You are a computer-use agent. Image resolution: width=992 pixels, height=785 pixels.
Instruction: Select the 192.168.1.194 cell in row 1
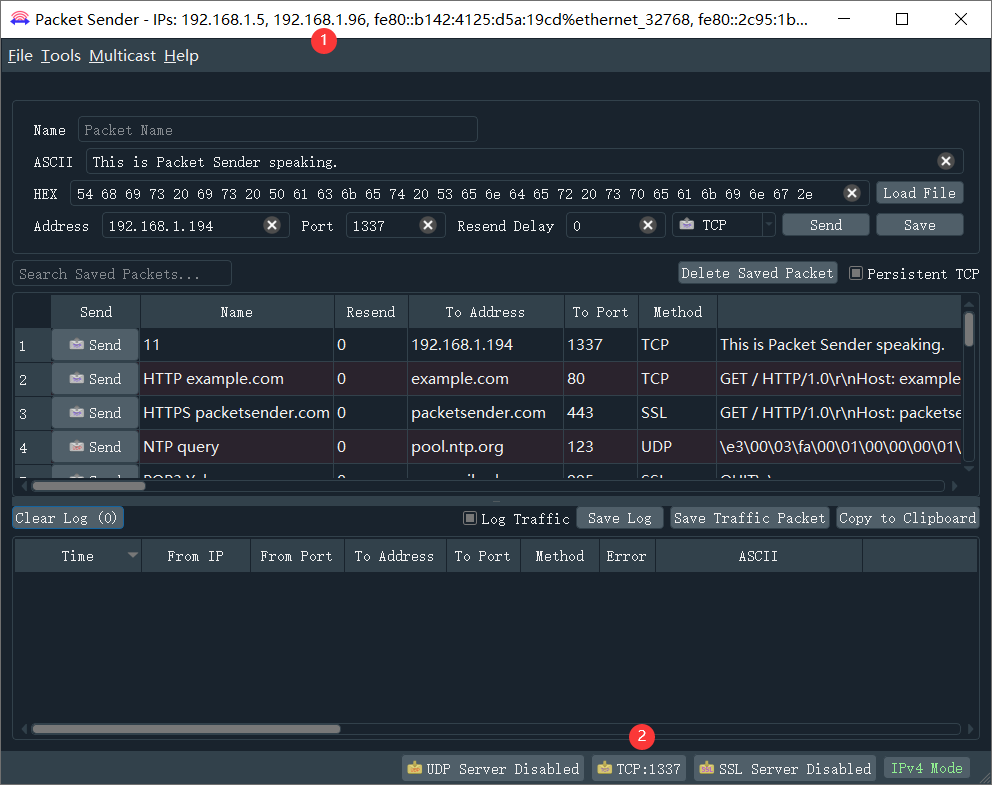(485, 345)
